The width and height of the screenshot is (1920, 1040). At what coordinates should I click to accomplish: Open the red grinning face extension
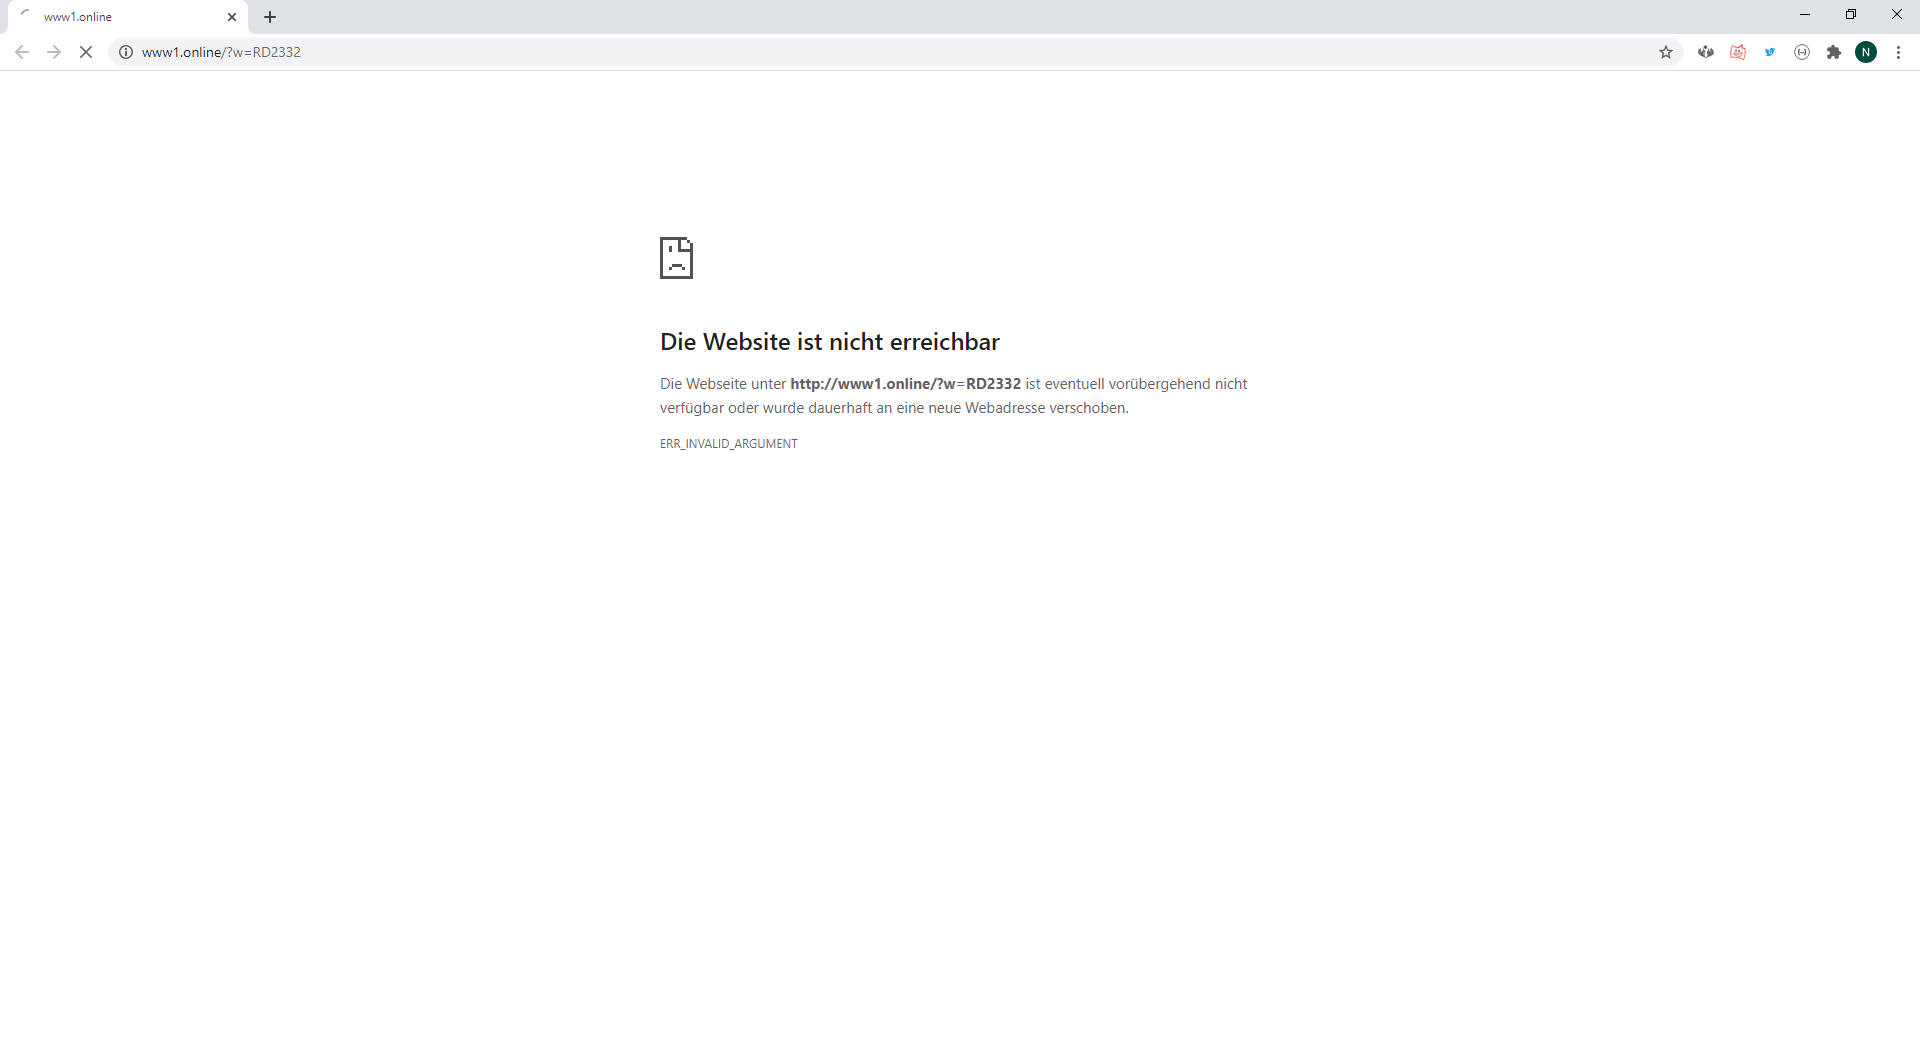click(x=1738, y=52)
